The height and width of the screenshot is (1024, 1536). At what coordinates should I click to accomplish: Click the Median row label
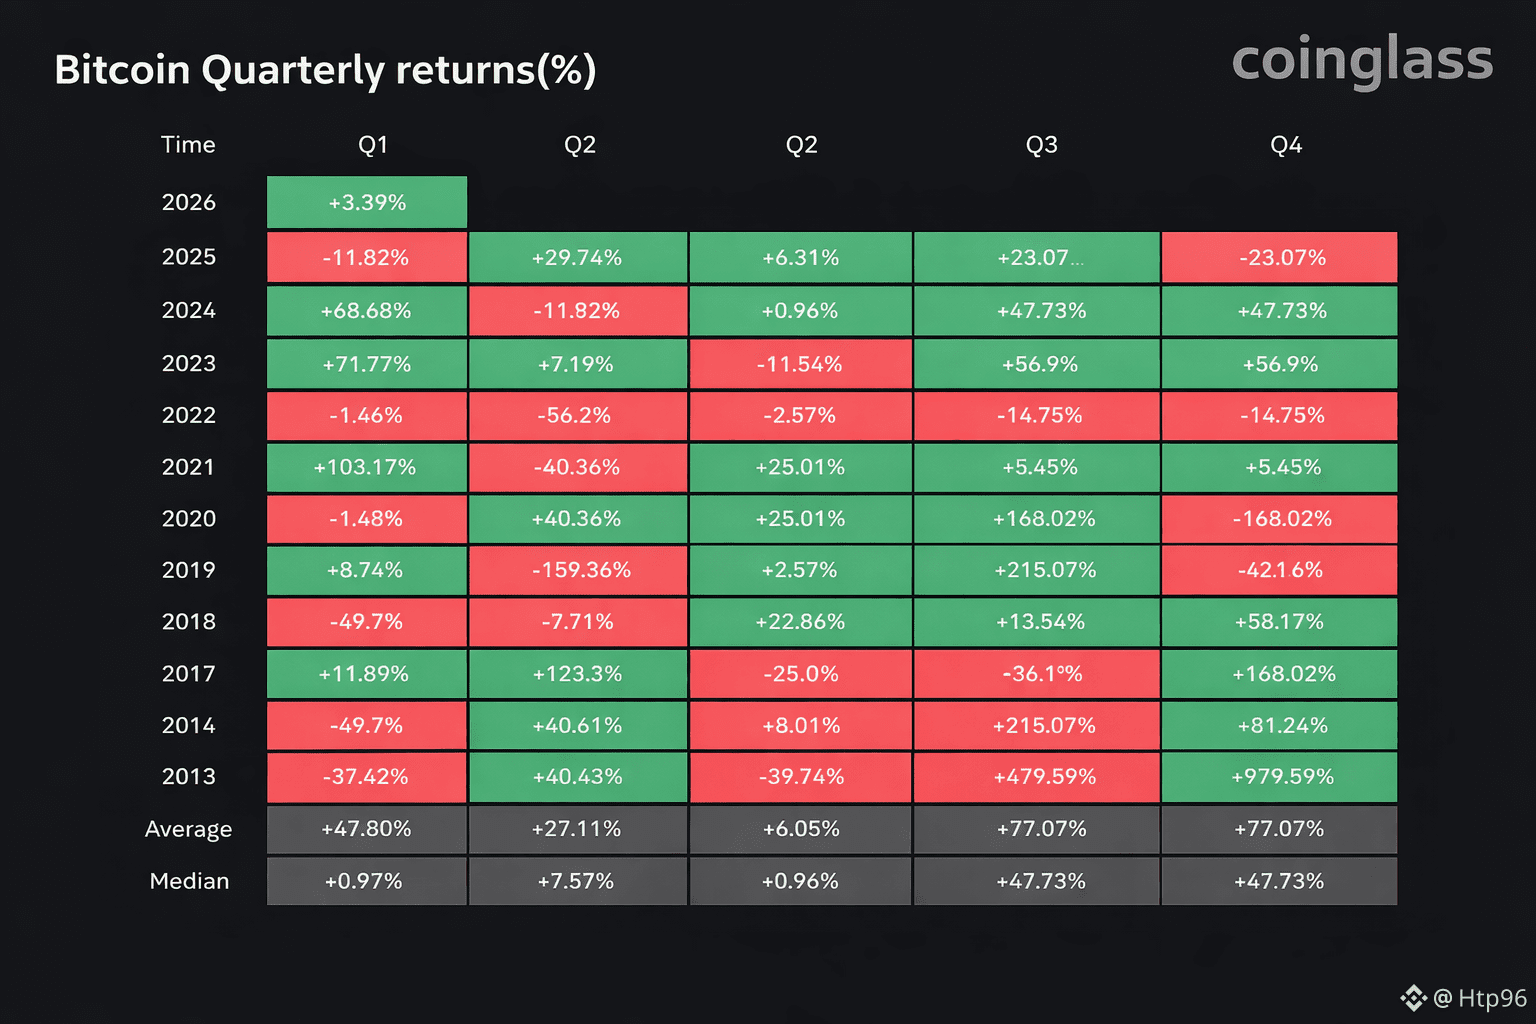click(189, 881)
